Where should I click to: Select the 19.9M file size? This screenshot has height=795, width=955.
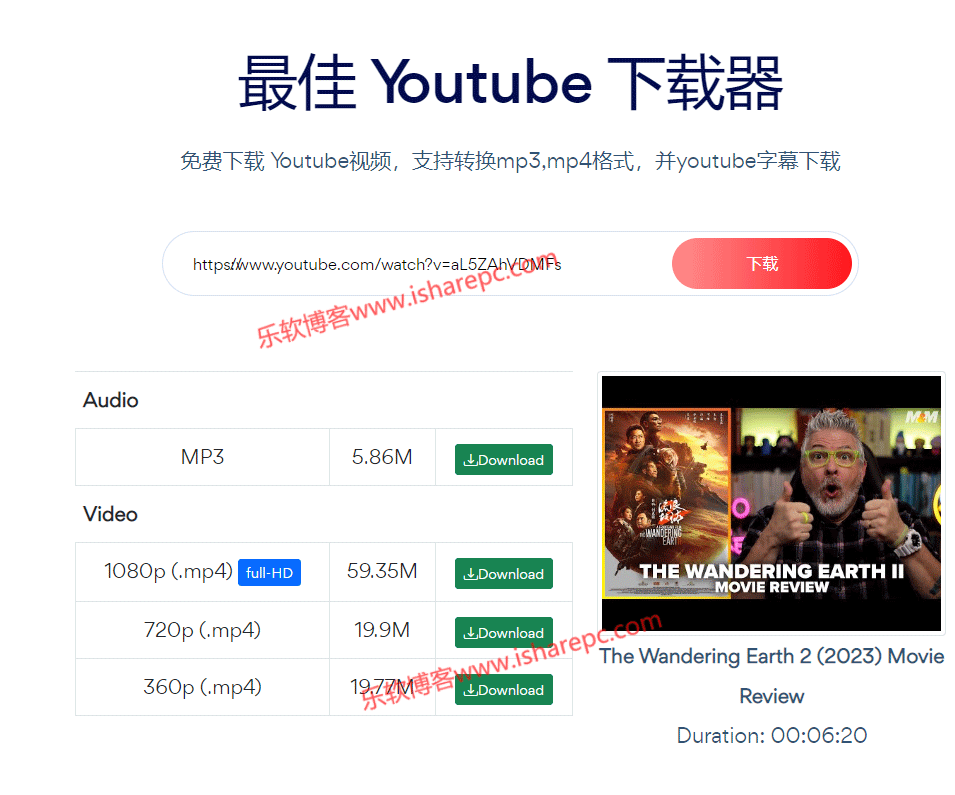(x=382, y=630)
